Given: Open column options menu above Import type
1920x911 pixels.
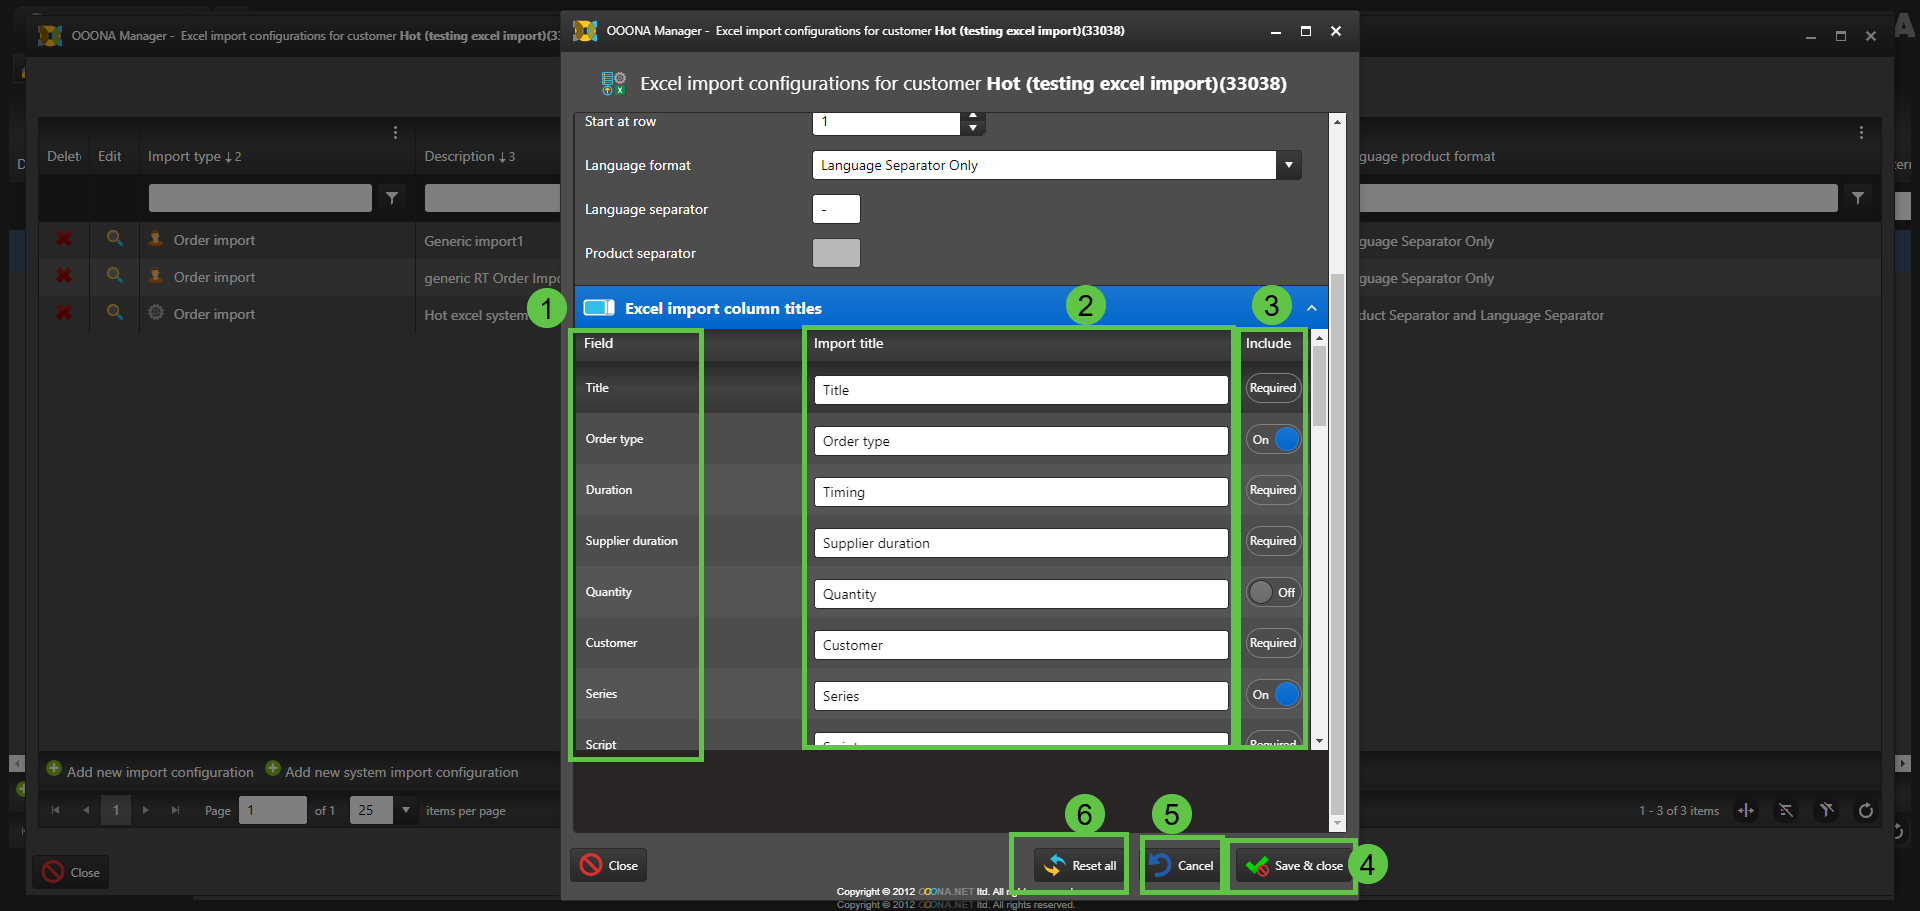Looking at the screenshot, I should coord(395,133).
